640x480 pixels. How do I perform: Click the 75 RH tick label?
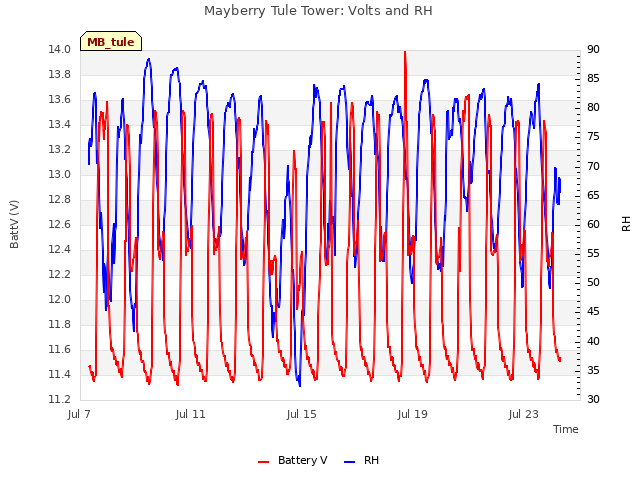tap(593, 137)
